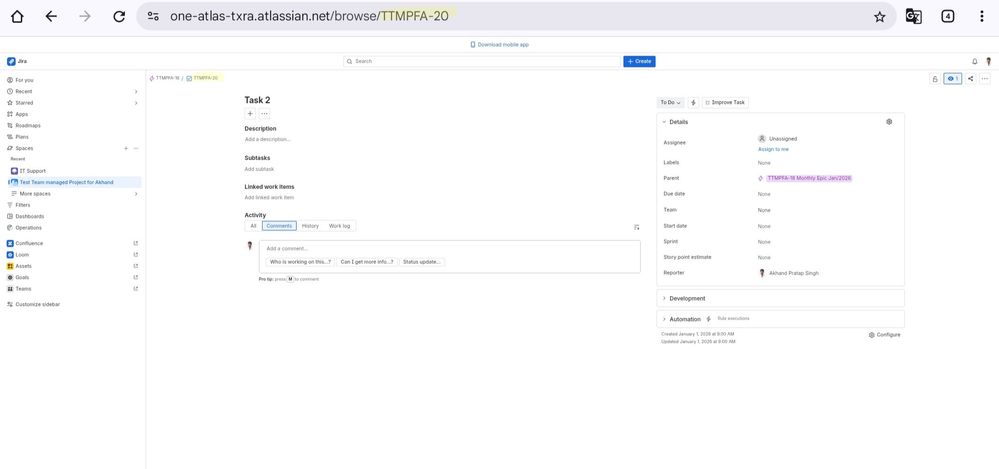Open work item more actions menu
This screenshot has width=999, height=469.
[985, 79]
